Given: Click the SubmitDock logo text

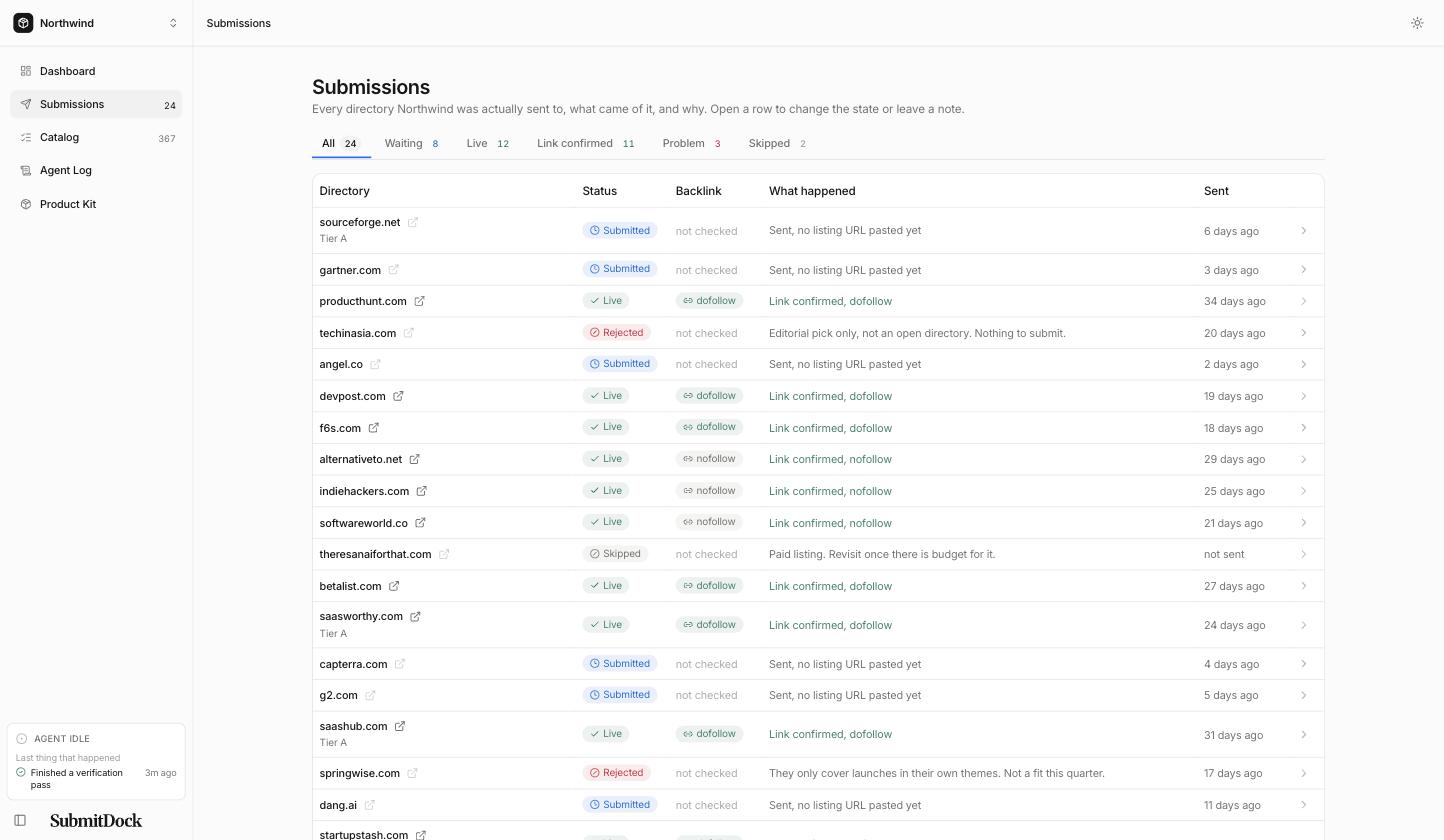Looking at the screenshot, I should click(96, 821).
